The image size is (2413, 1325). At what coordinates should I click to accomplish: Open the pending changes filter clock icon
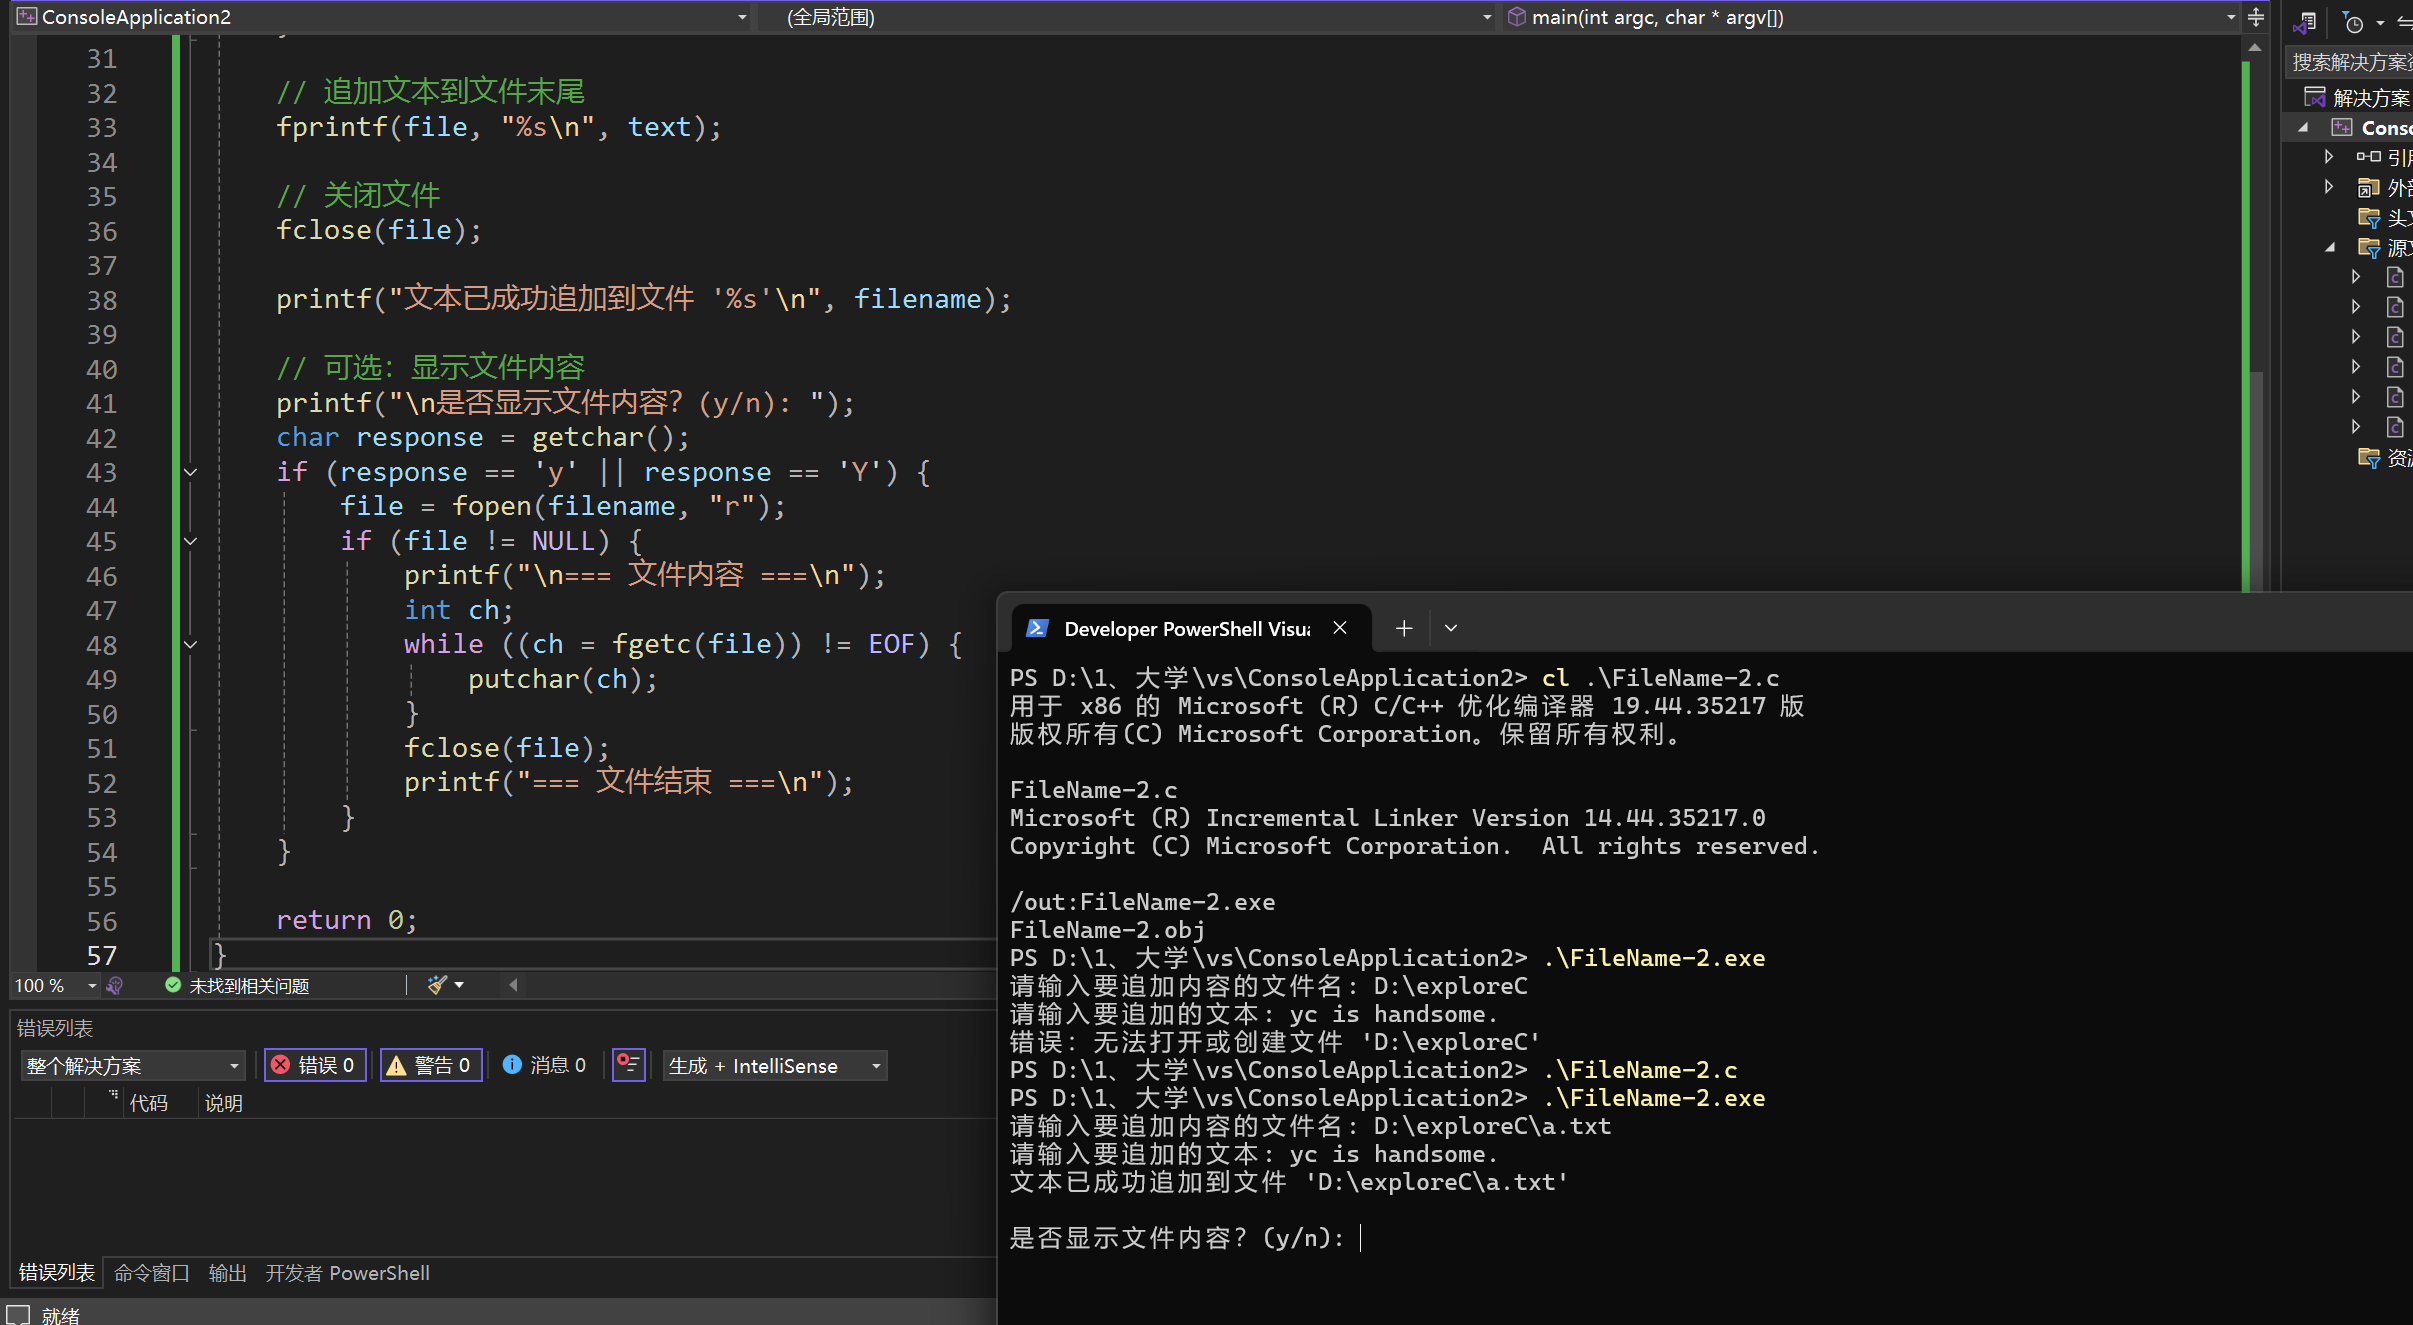click(x=2354, y=22)
